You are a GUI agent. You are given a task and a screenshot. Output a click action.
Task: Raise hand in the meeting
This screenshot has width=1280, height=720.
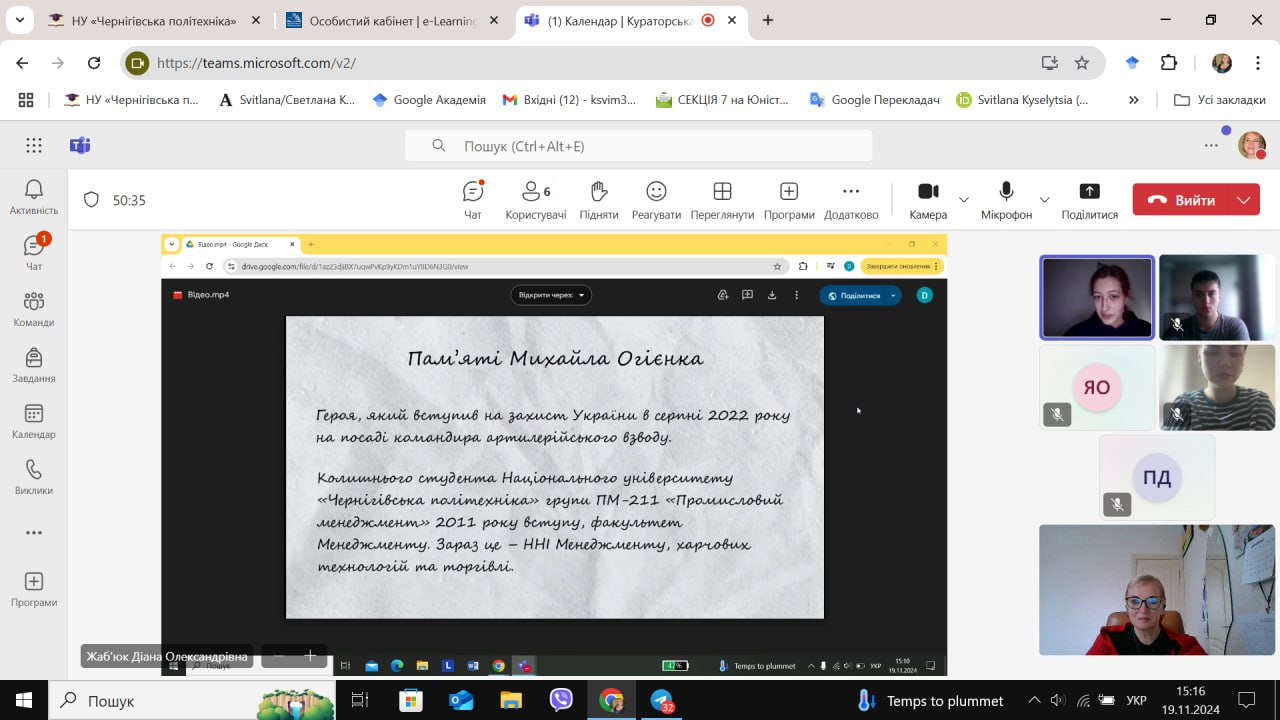598,200
